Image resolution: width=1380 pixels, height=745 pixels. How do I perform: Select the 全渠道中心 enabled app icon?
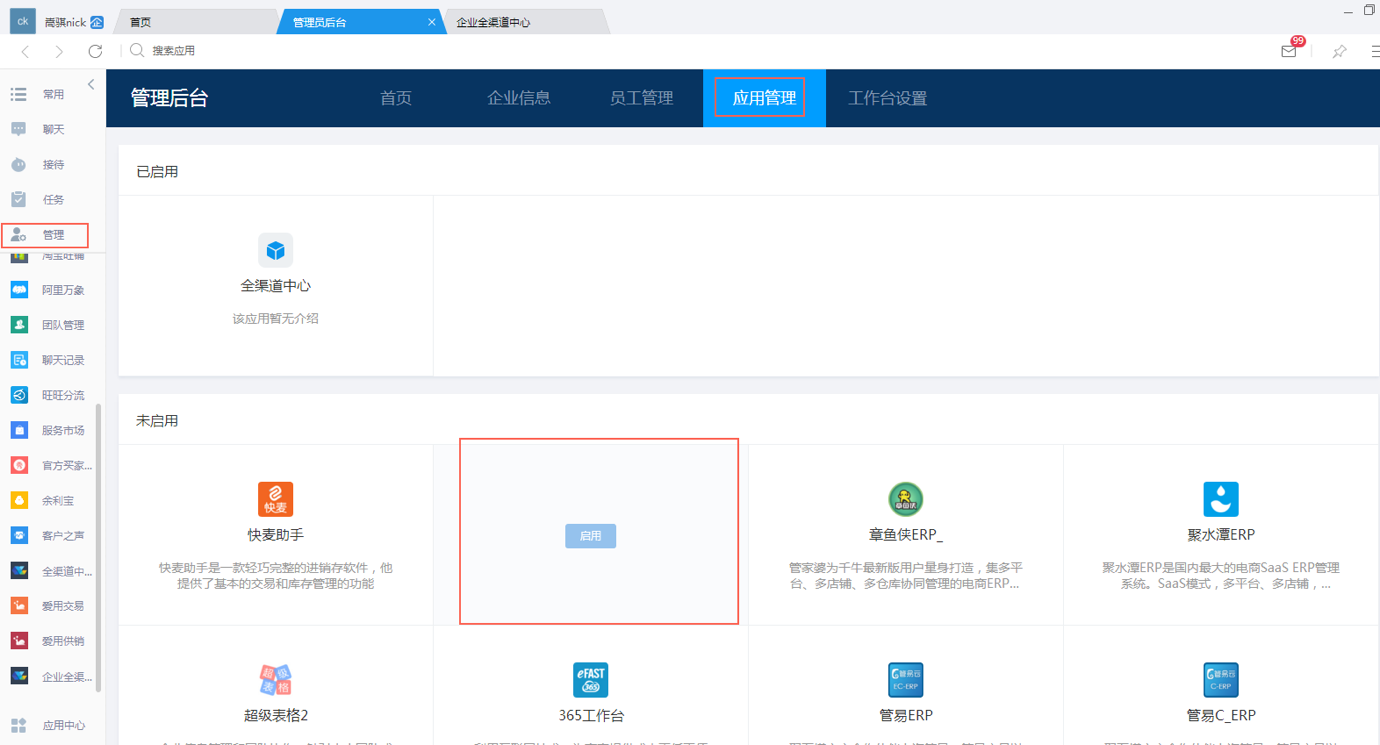pos(275,250)
